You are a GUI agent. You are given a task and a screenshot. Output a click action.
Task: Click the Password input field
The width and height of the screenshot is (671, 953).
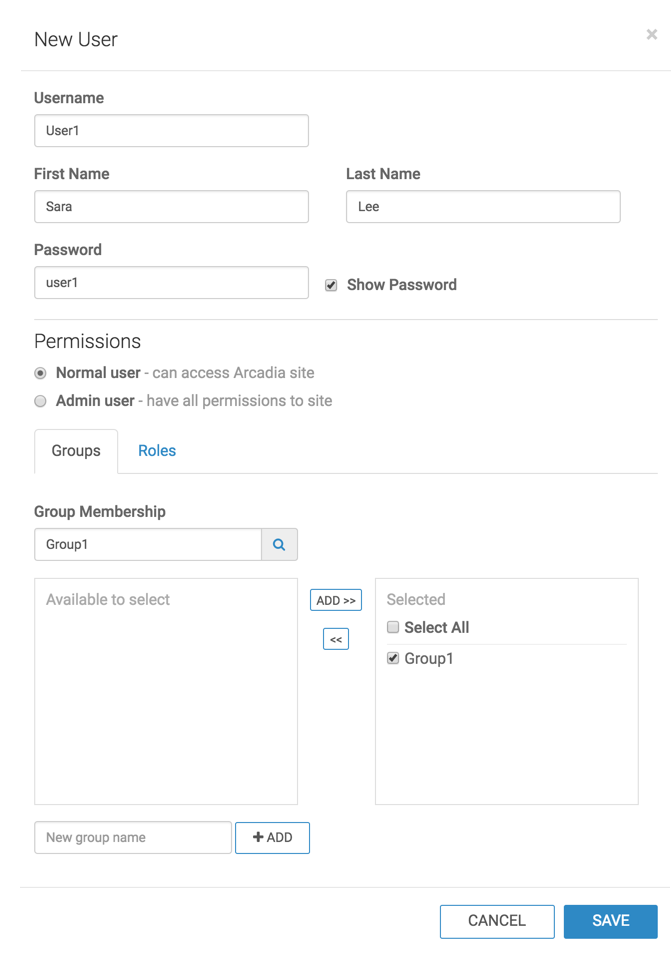(171, 283)
